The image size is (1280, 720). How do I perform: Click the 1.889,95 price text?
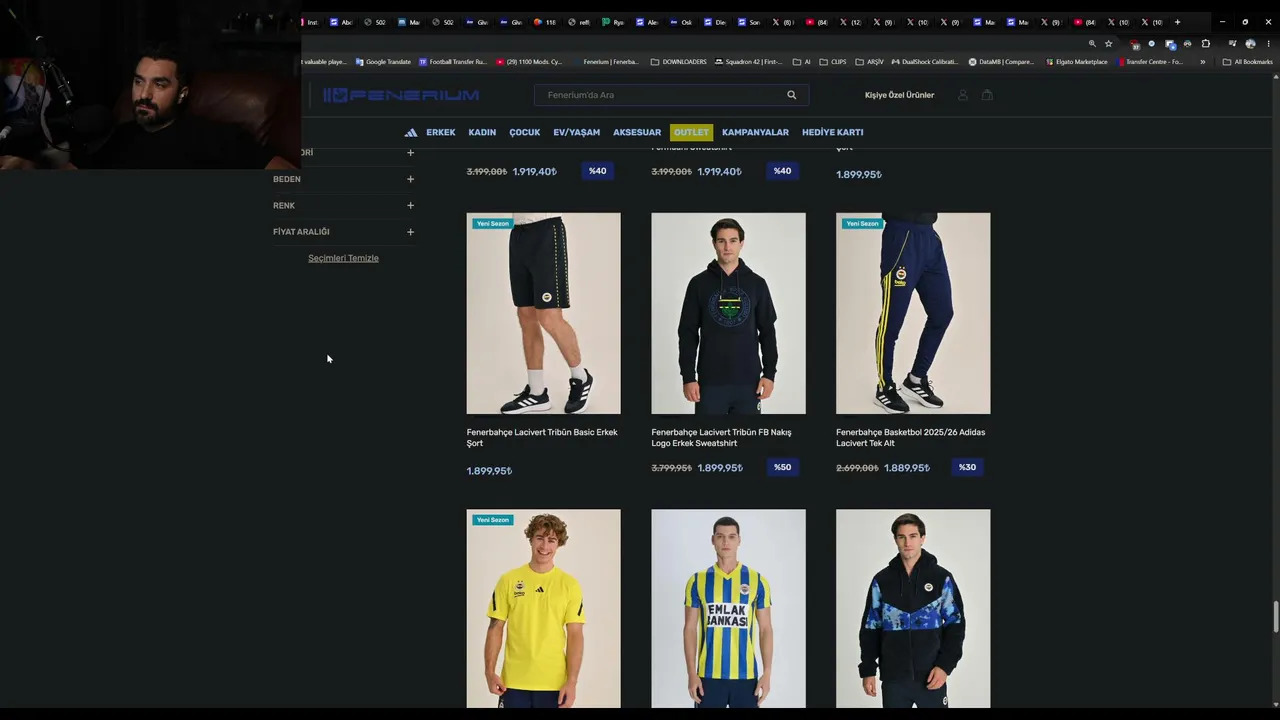pos(906,468)
